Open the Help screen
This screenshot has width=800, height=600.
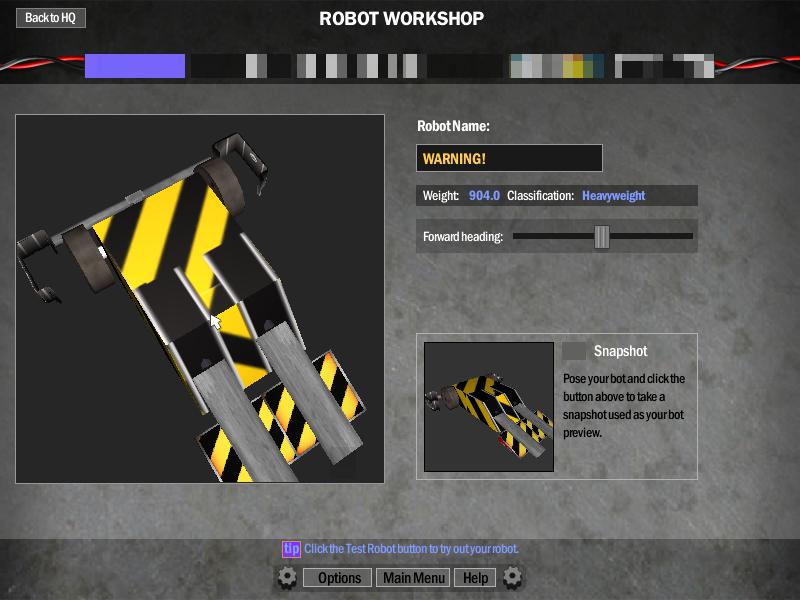coord(475,578)
